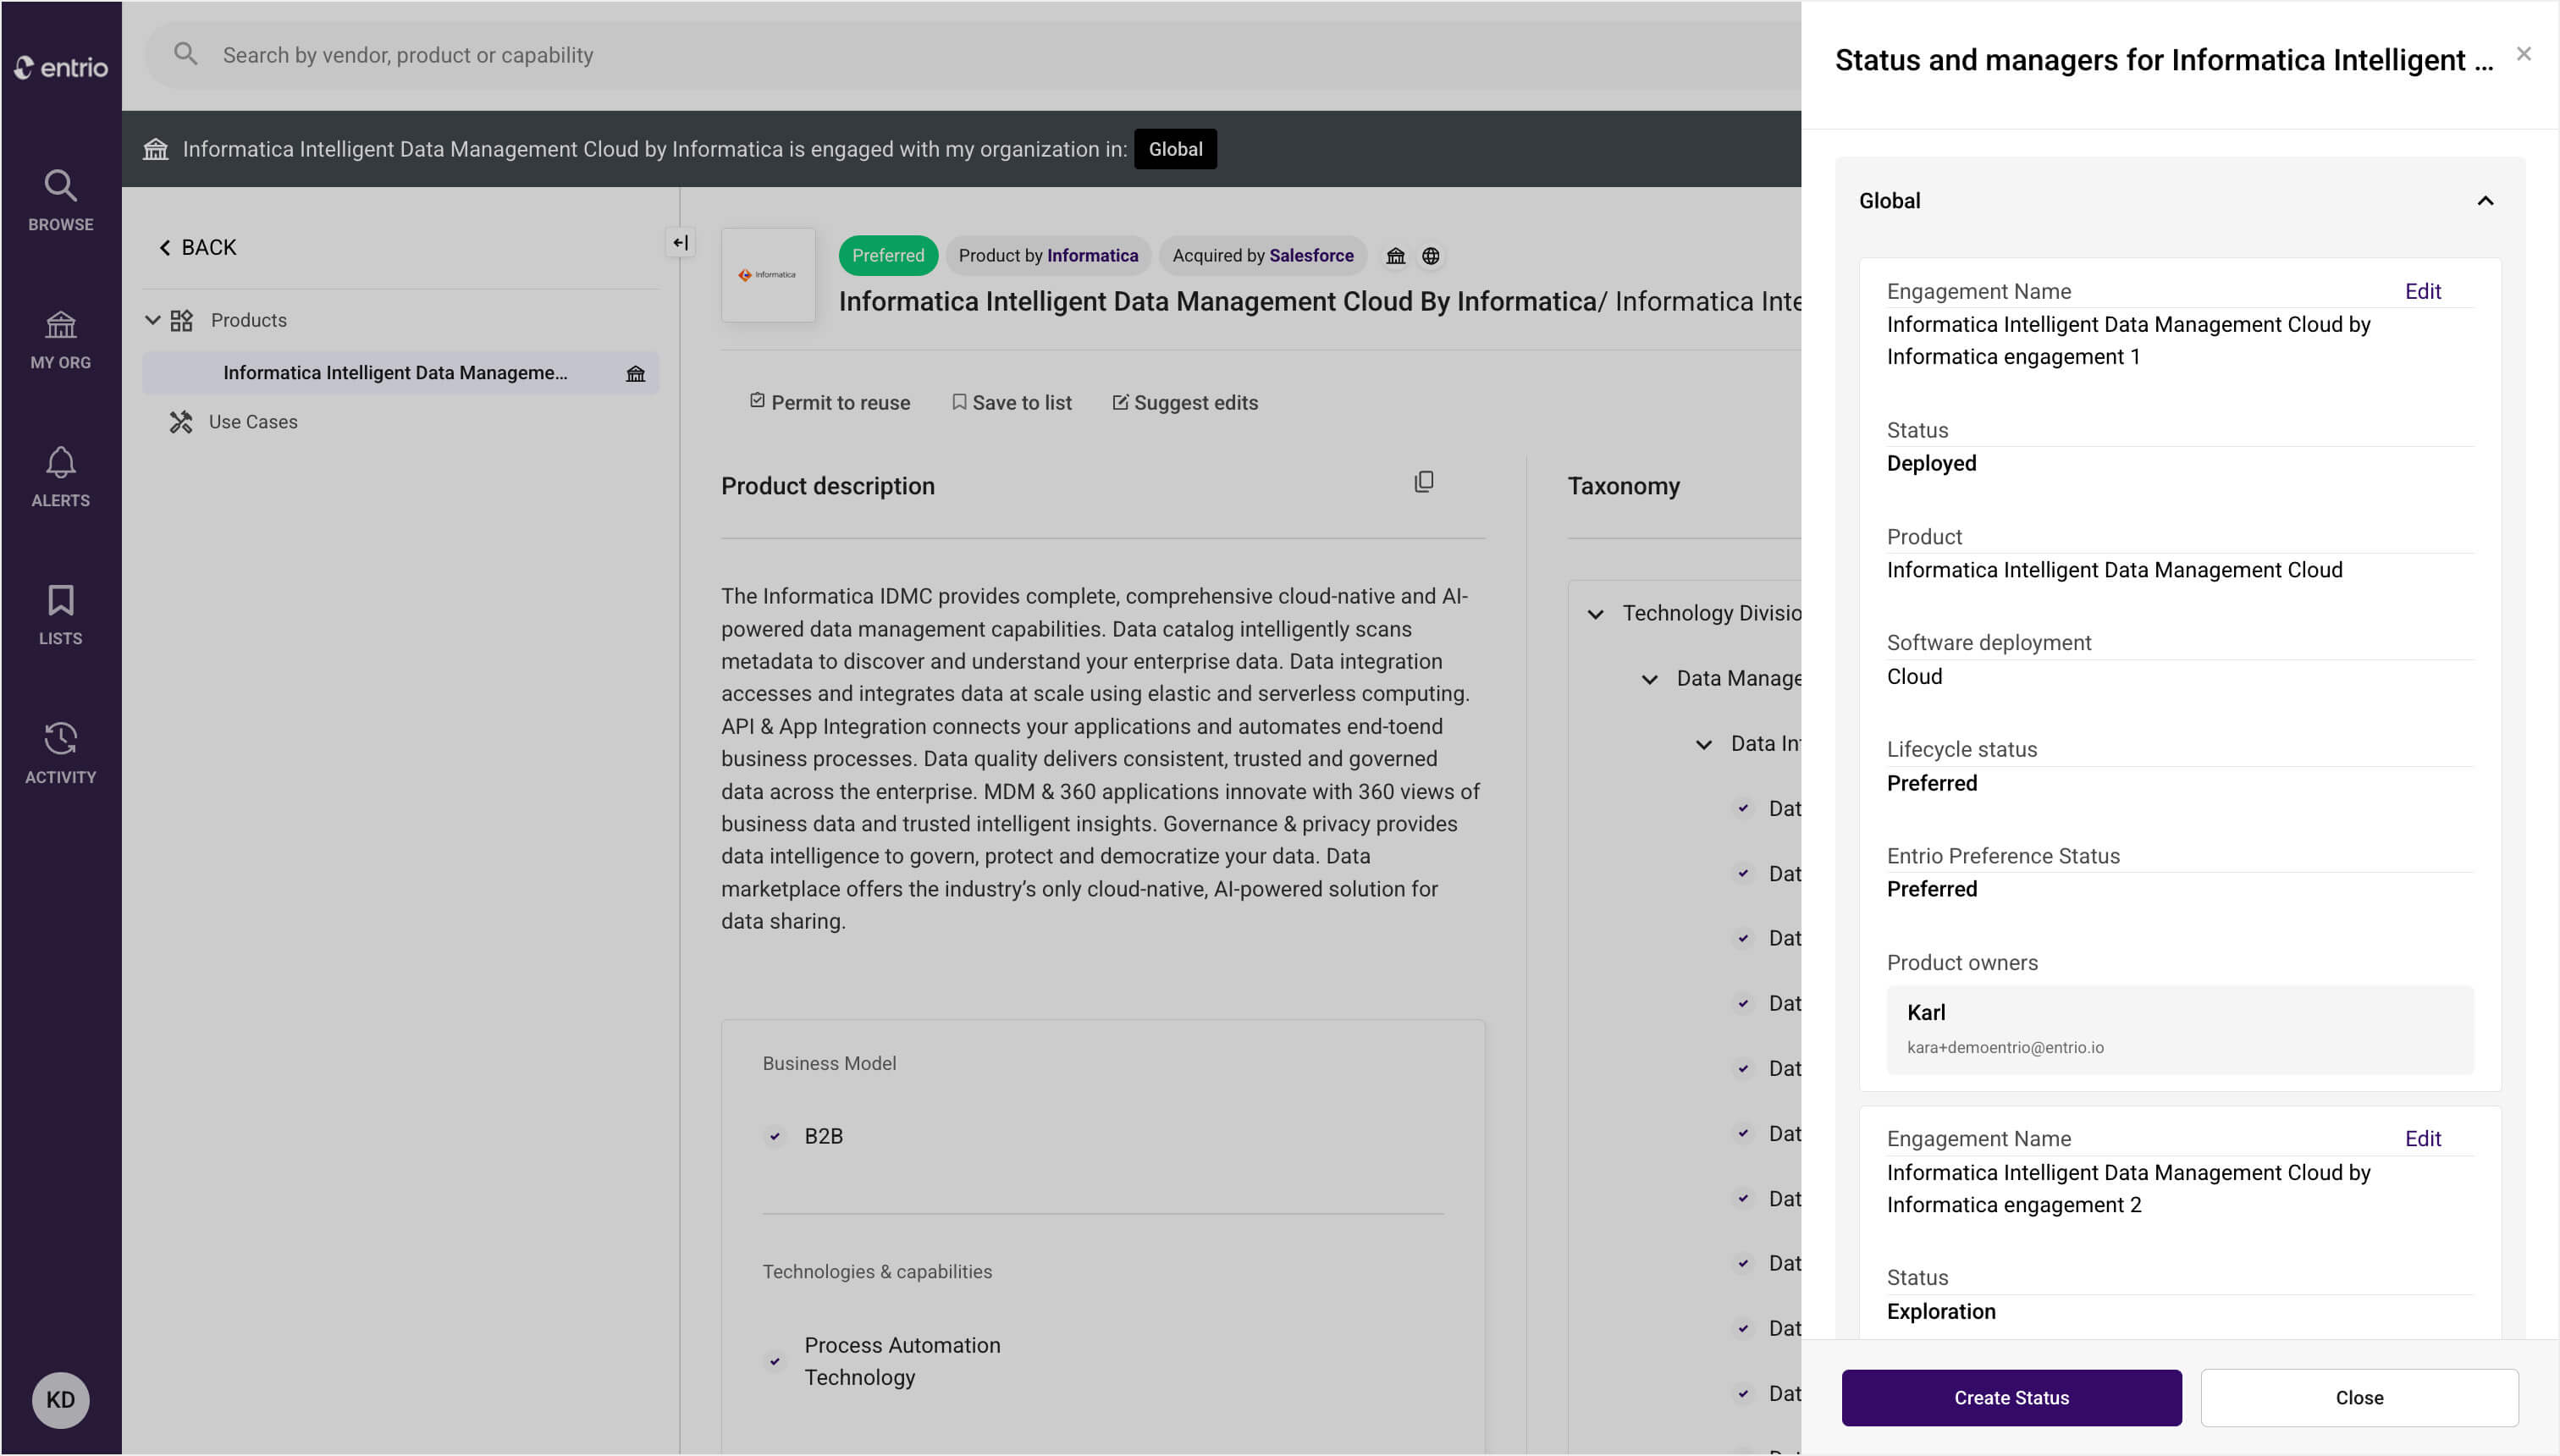Click the Use Cases tools icon
Screen dimensions: 2560x1456
pyautogui.click(x=181, y=422)
